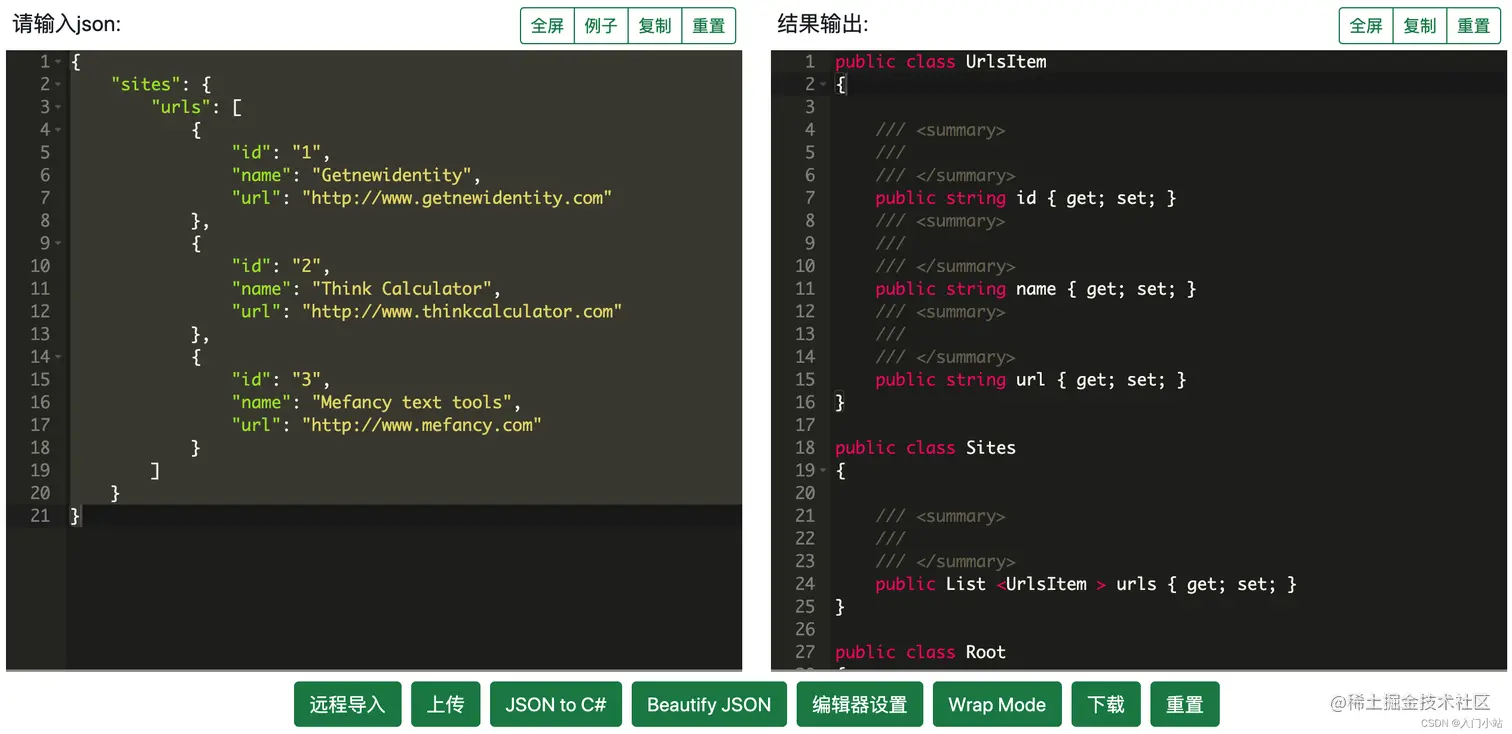Click the "urls" key in the input JSON
1512x734 pixels.
[181, 107]
